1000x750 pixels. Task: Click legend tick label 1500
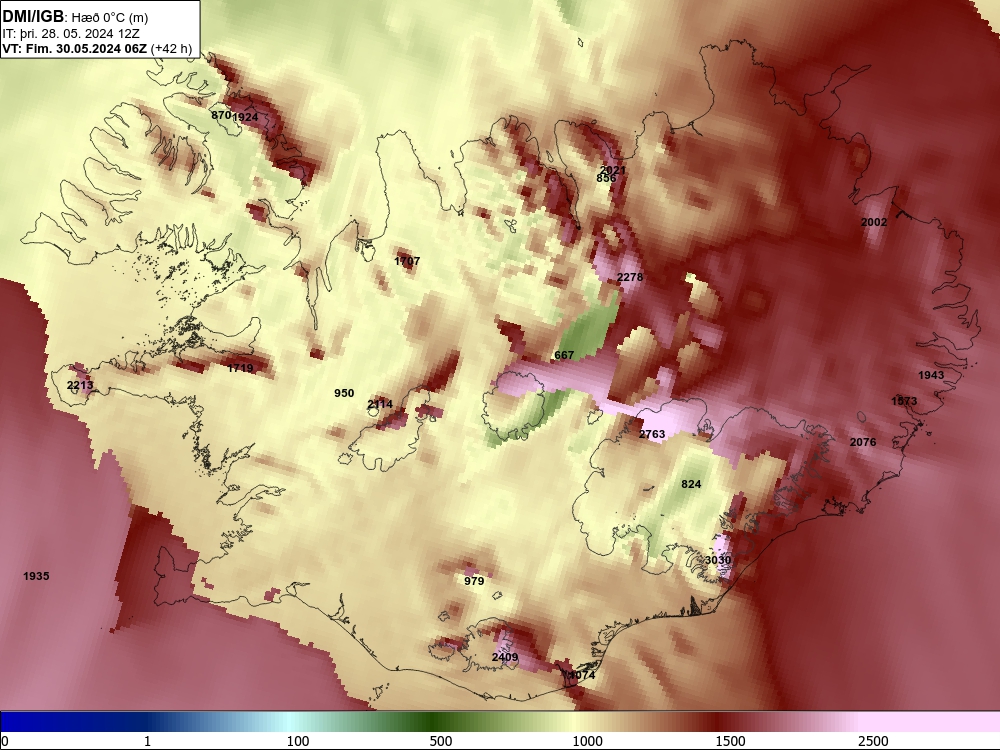click(730, 741)
